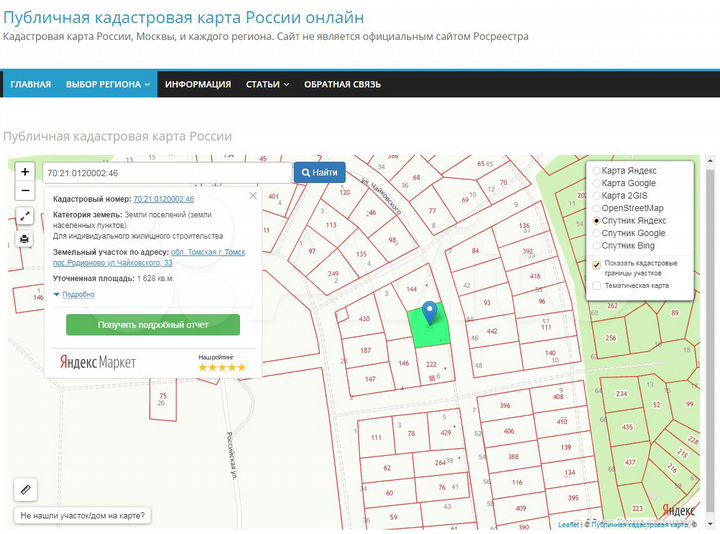The height and width of the screenshot is (534, 720).
Task: Select OpenStreetMap layer
Action: (x=596, y=208)
